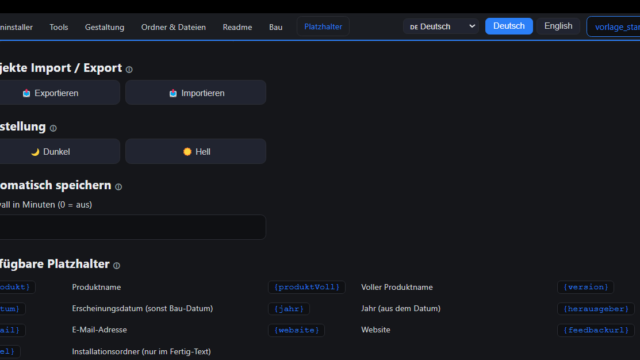The width and height of the screenshot is (640, 360).
Task: Show info for verfügbare Platzhalter heading
Action: (x=116, y=265)
